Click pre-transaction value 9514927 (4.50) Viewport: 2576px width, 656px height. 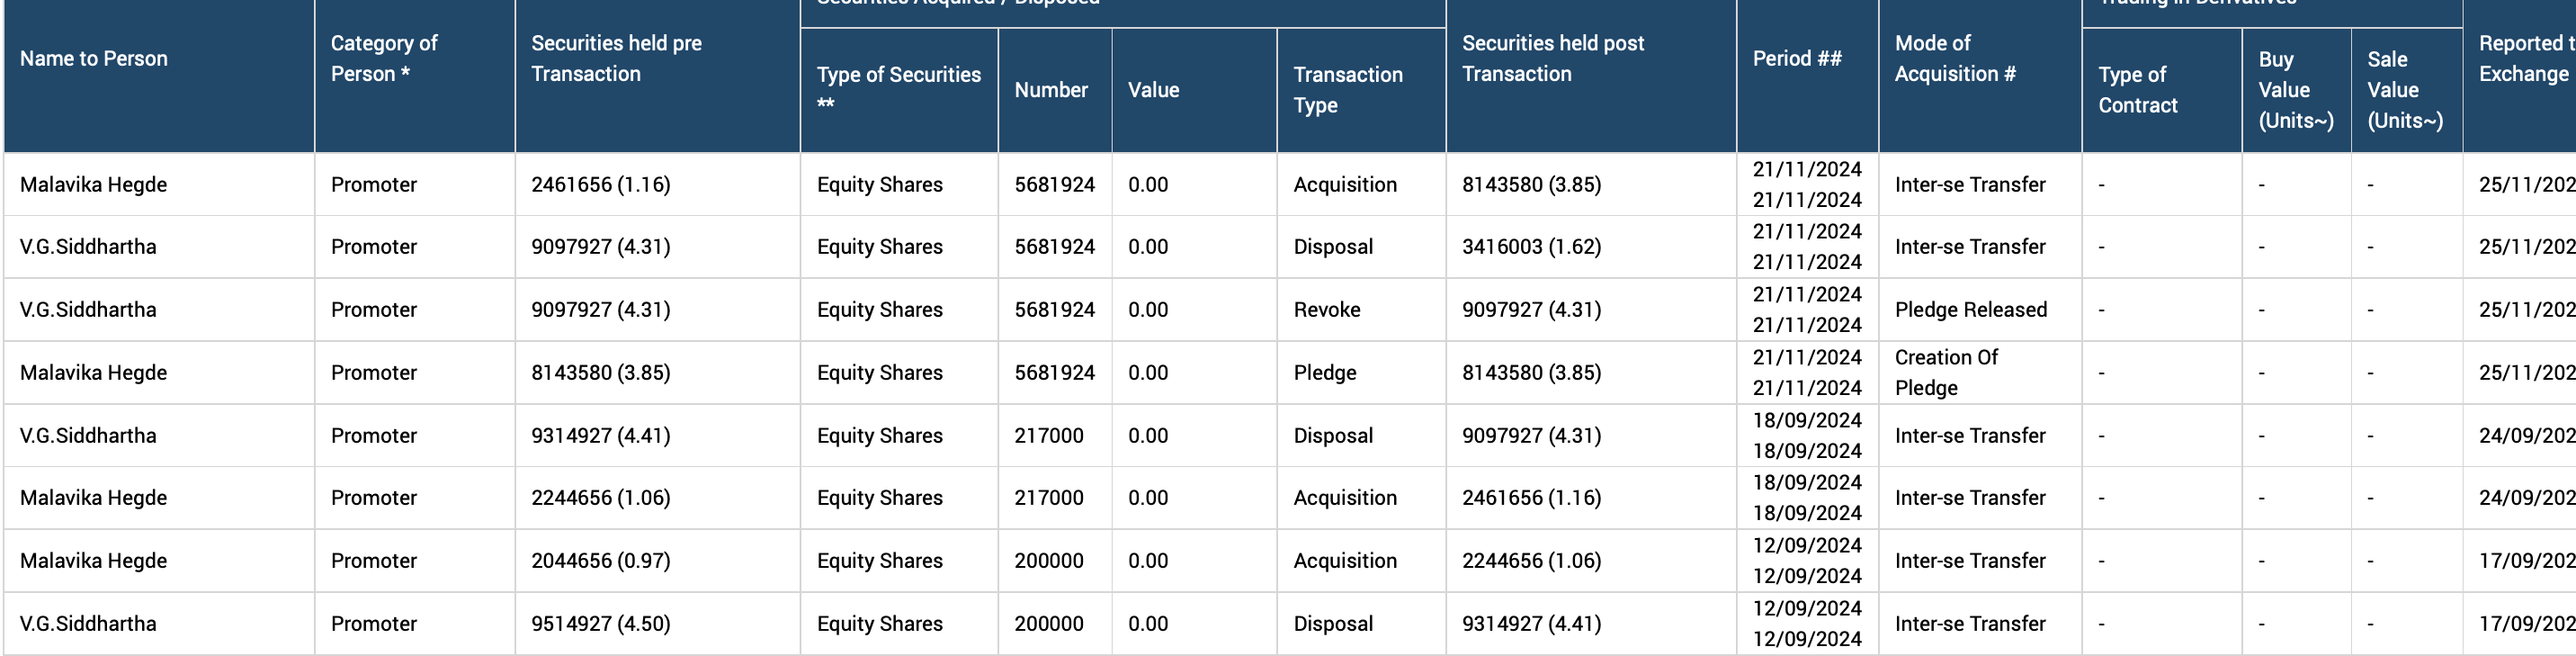tap(600, 624)
